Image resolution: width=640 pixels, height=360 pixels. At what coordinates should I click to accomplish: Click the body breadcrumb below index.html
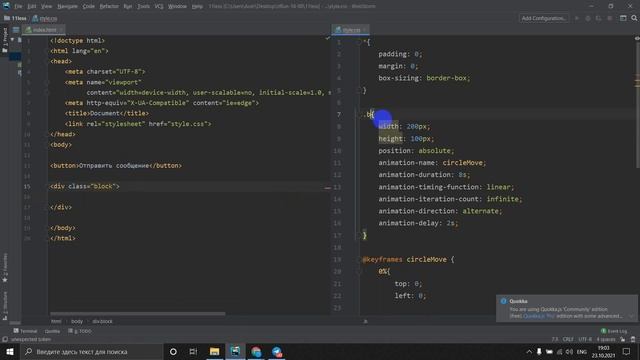pos(77,321)
